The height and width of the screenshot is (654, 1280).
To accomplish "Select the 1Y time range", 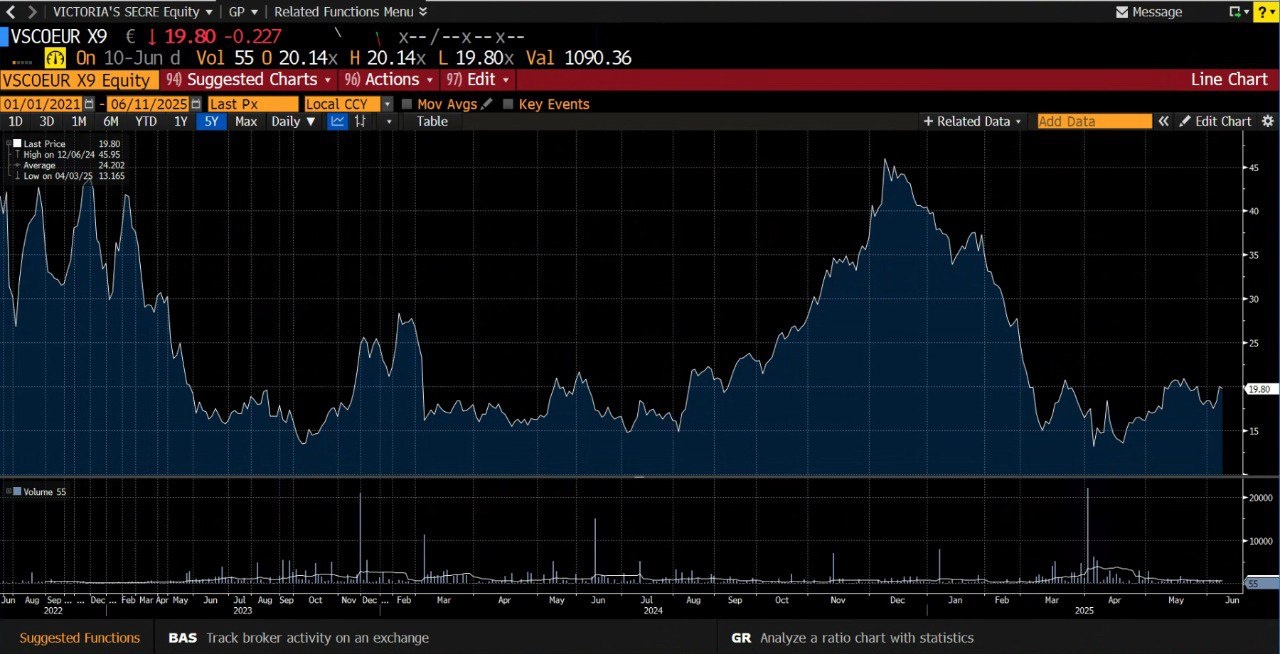I will pos(180,121).
